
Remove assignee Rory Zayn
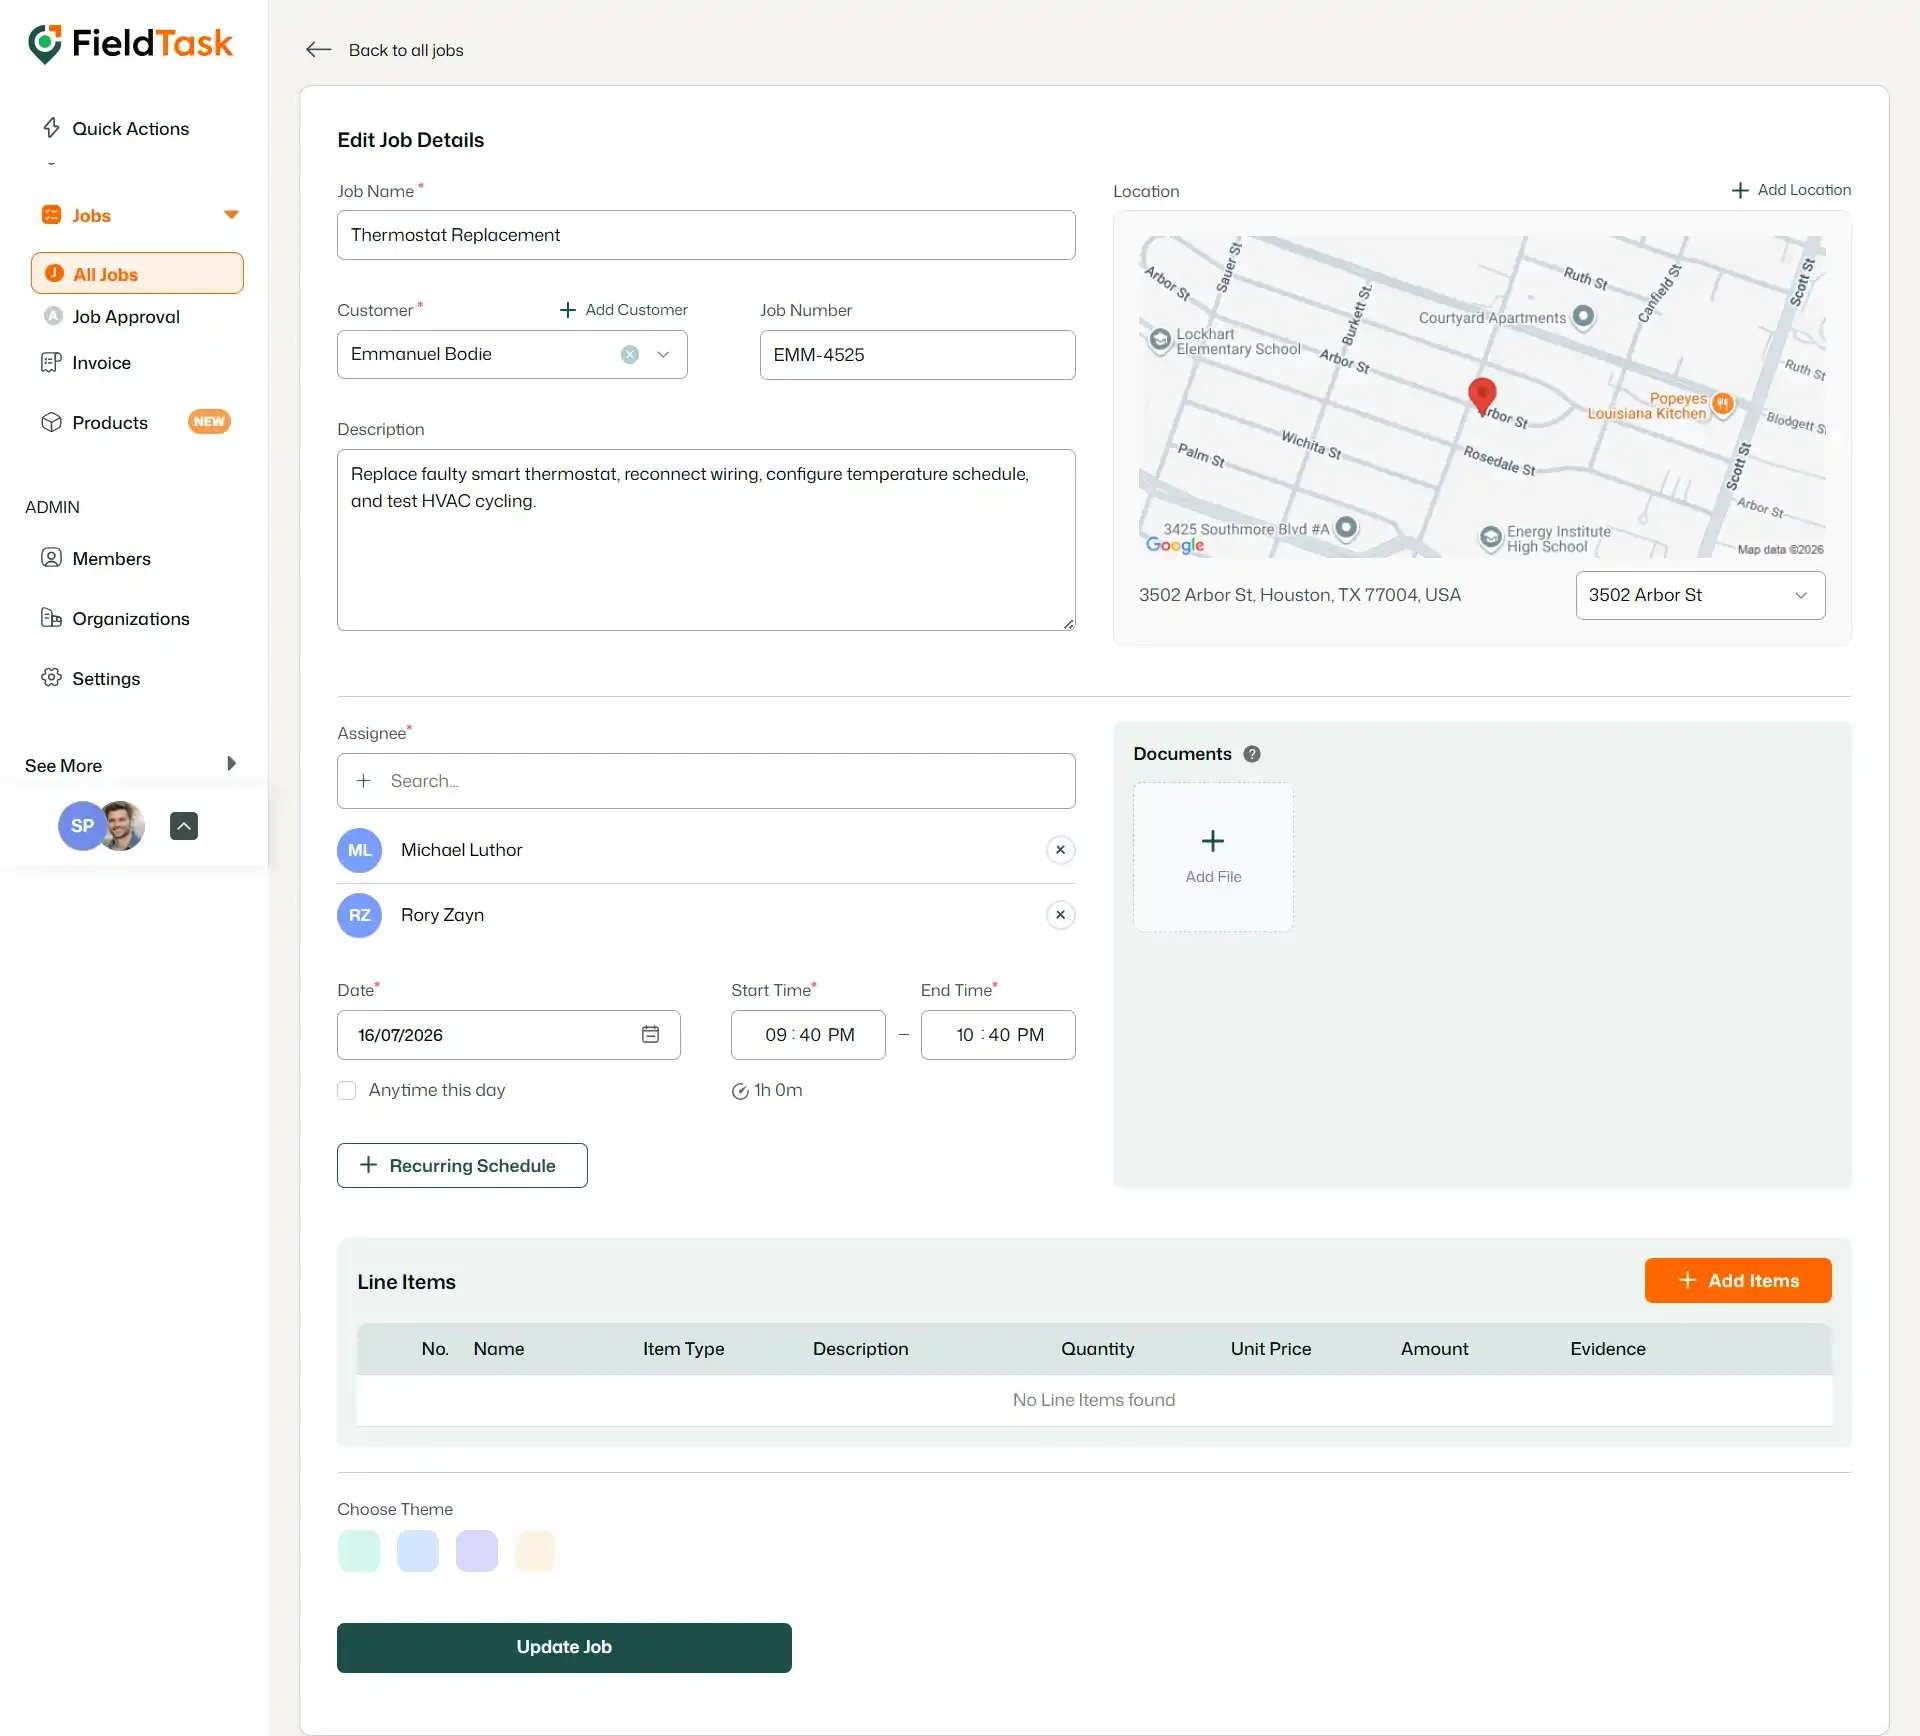[1060, 915]
